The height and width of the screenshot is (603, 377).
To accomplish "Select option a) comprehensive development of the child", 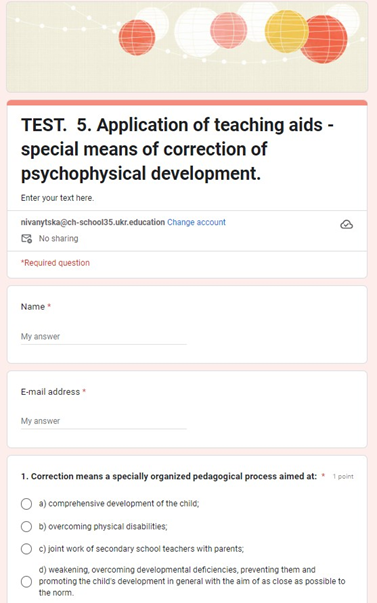I will pos(26,503).
